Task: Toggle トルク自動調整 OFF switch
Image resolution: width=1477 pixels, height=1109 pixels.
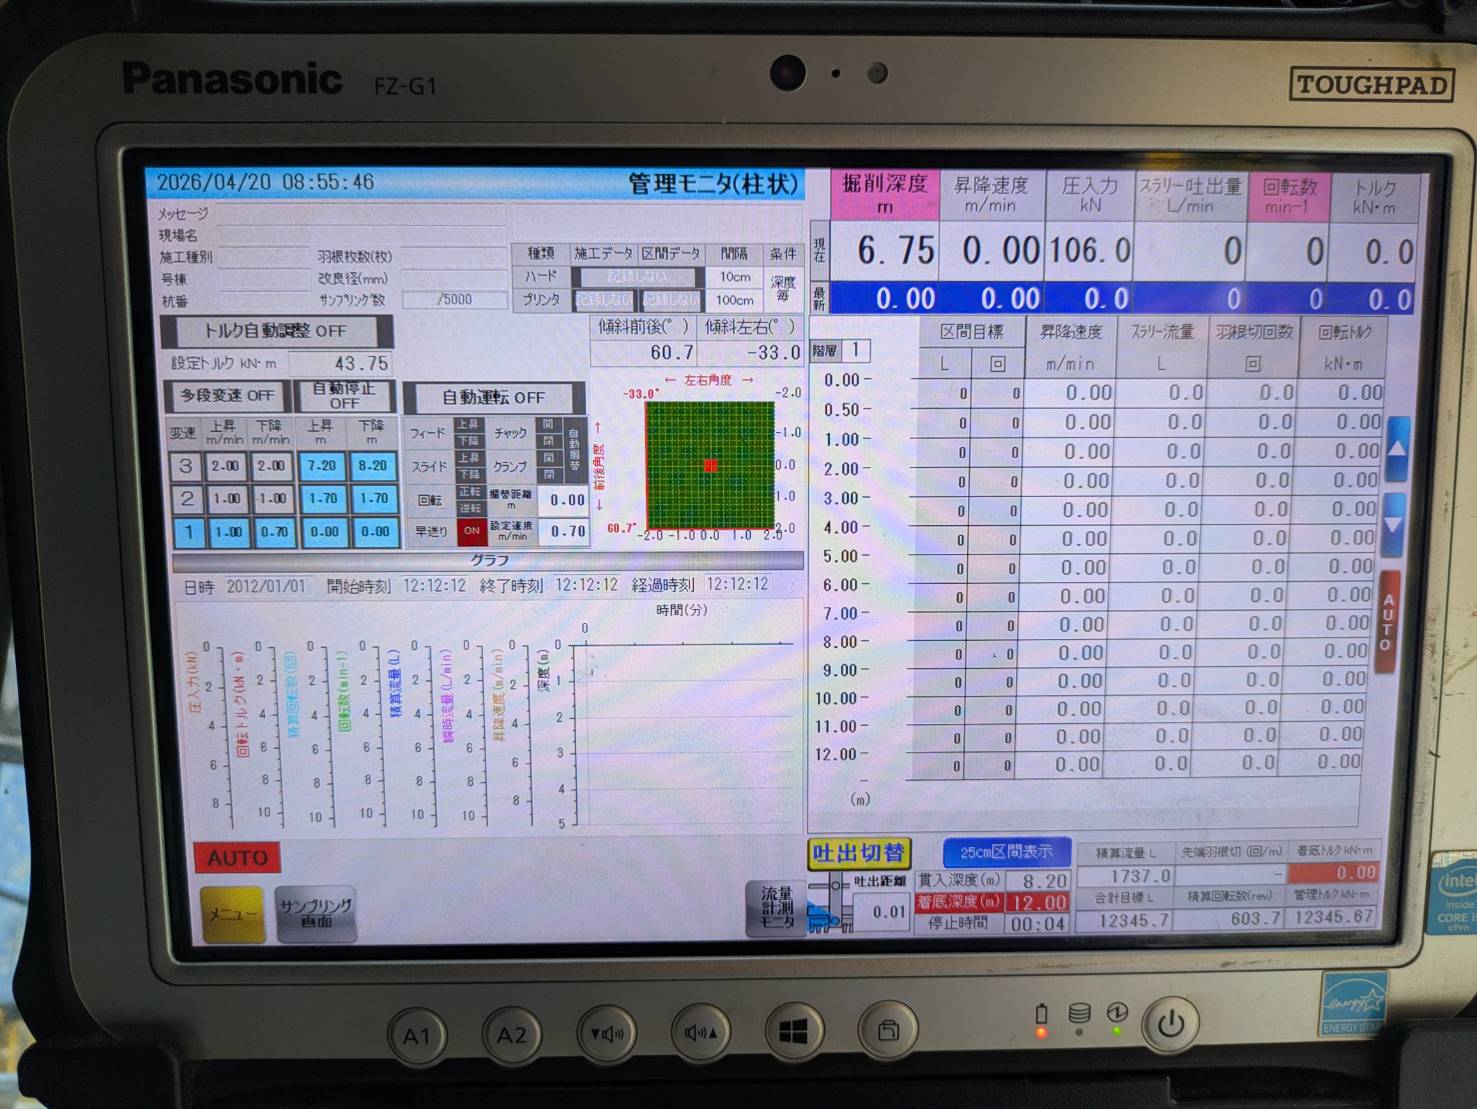Action: coord(276,331)
